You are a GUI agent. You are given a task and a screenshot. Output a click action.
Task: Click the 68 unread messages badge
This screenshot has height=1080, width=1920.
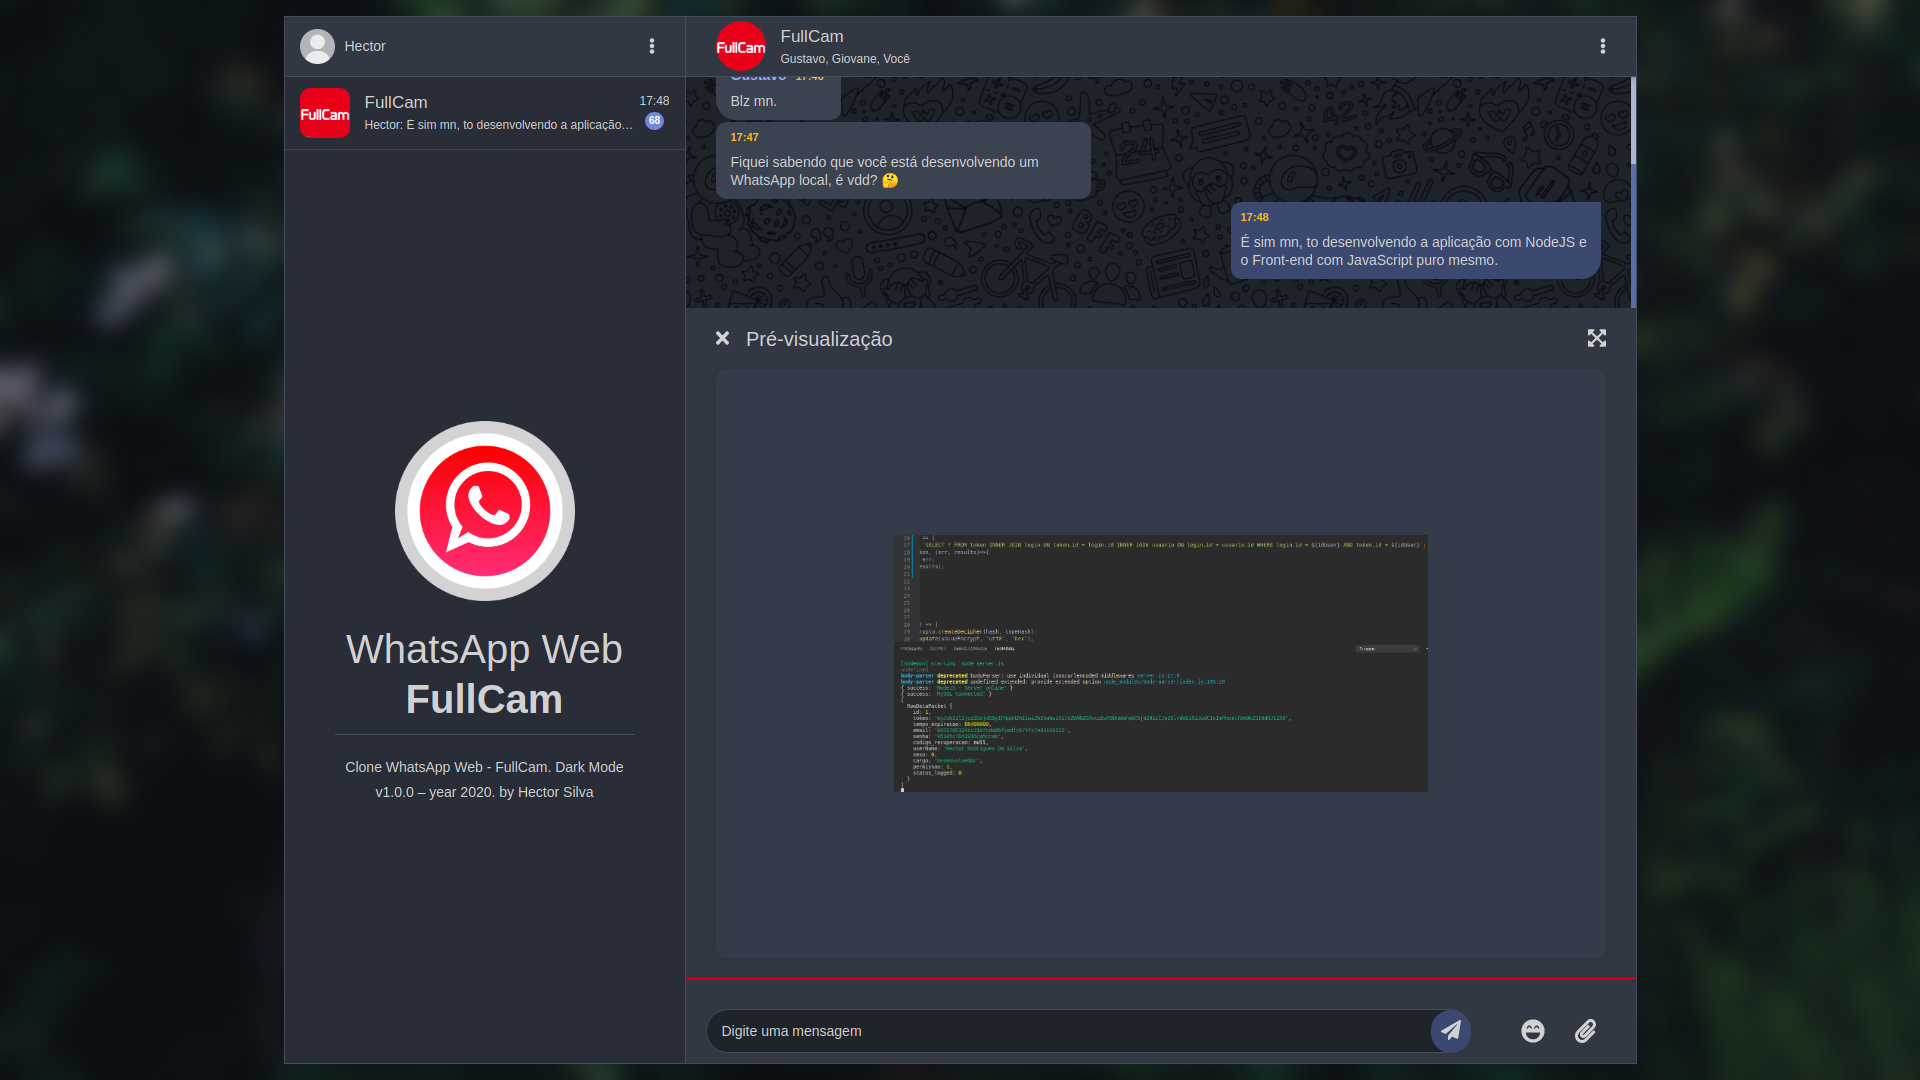point(655,121)
